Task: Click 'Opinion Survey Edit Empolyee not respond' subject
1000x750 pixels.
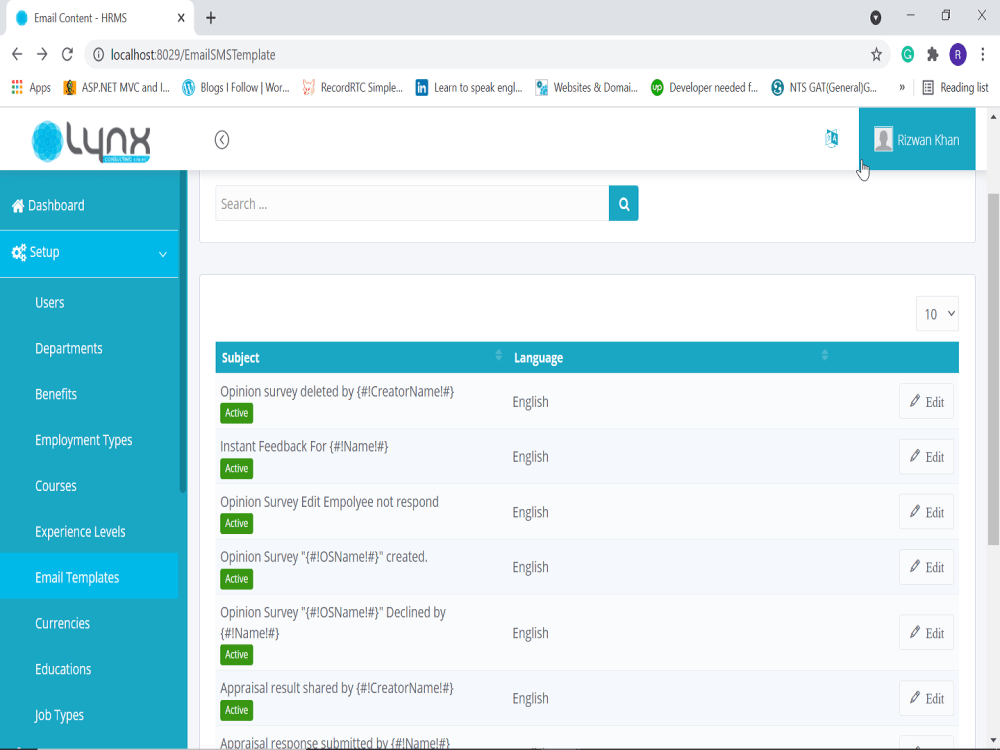Action: click(329, 502)
